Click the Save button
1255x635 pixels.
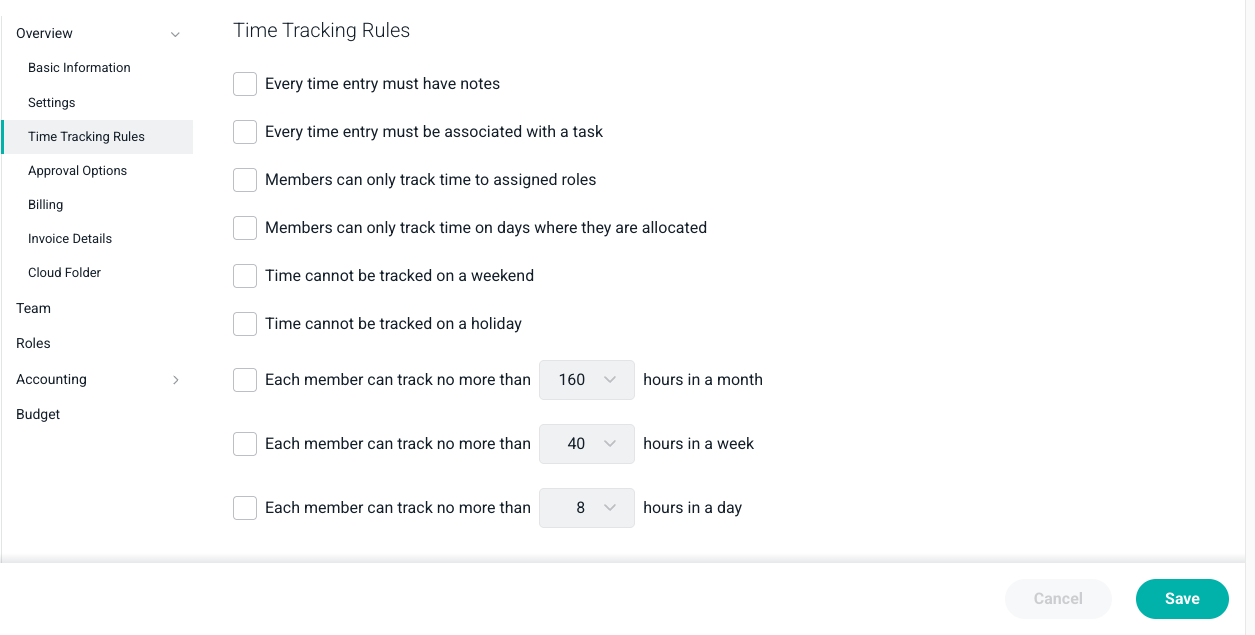click(x=1182, y=599)
